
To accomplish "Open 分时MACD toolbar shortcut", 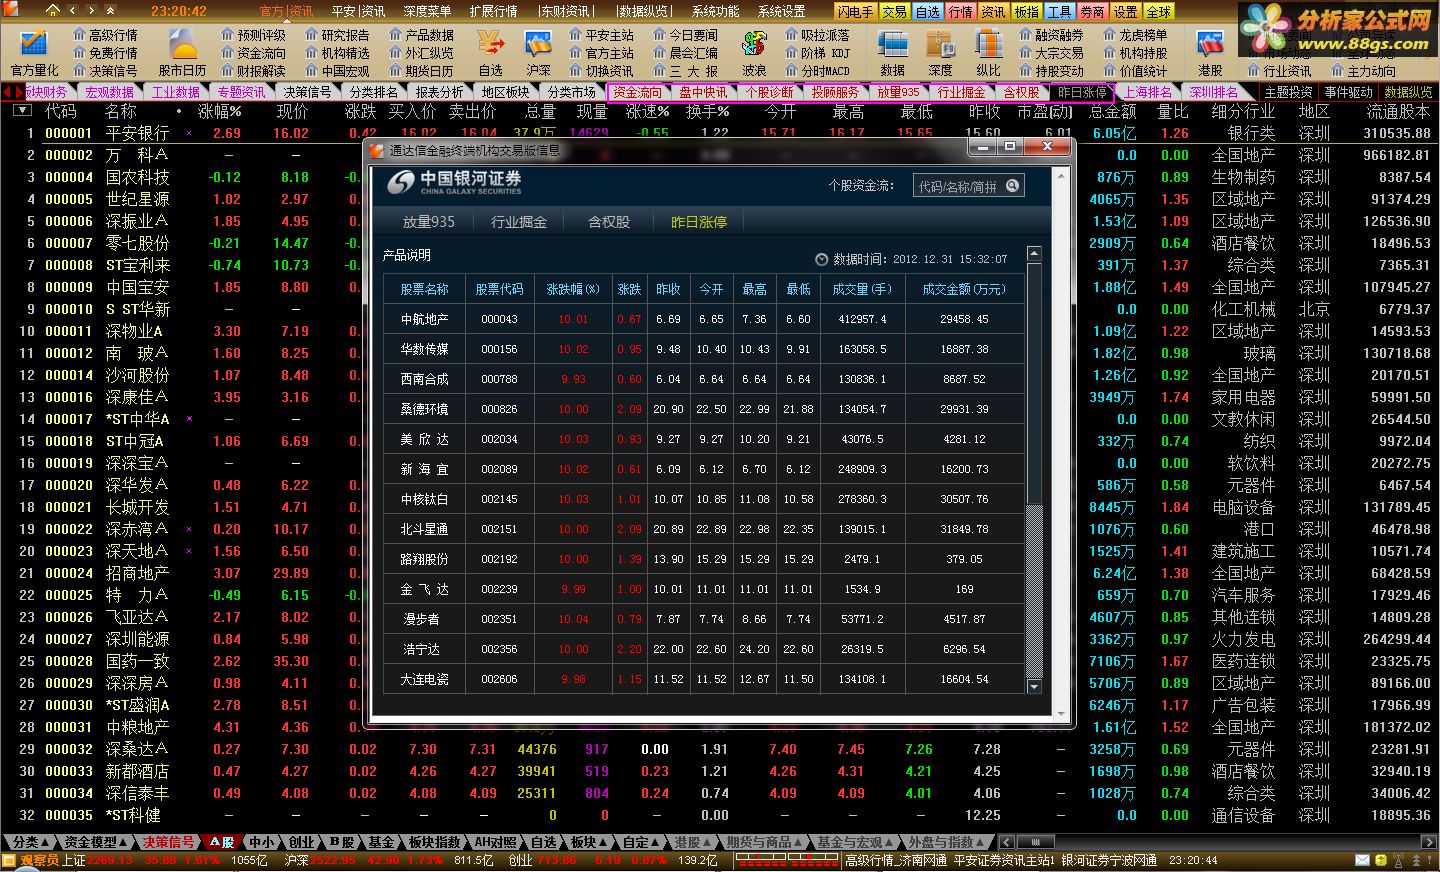I will click(x=817, y=71).
